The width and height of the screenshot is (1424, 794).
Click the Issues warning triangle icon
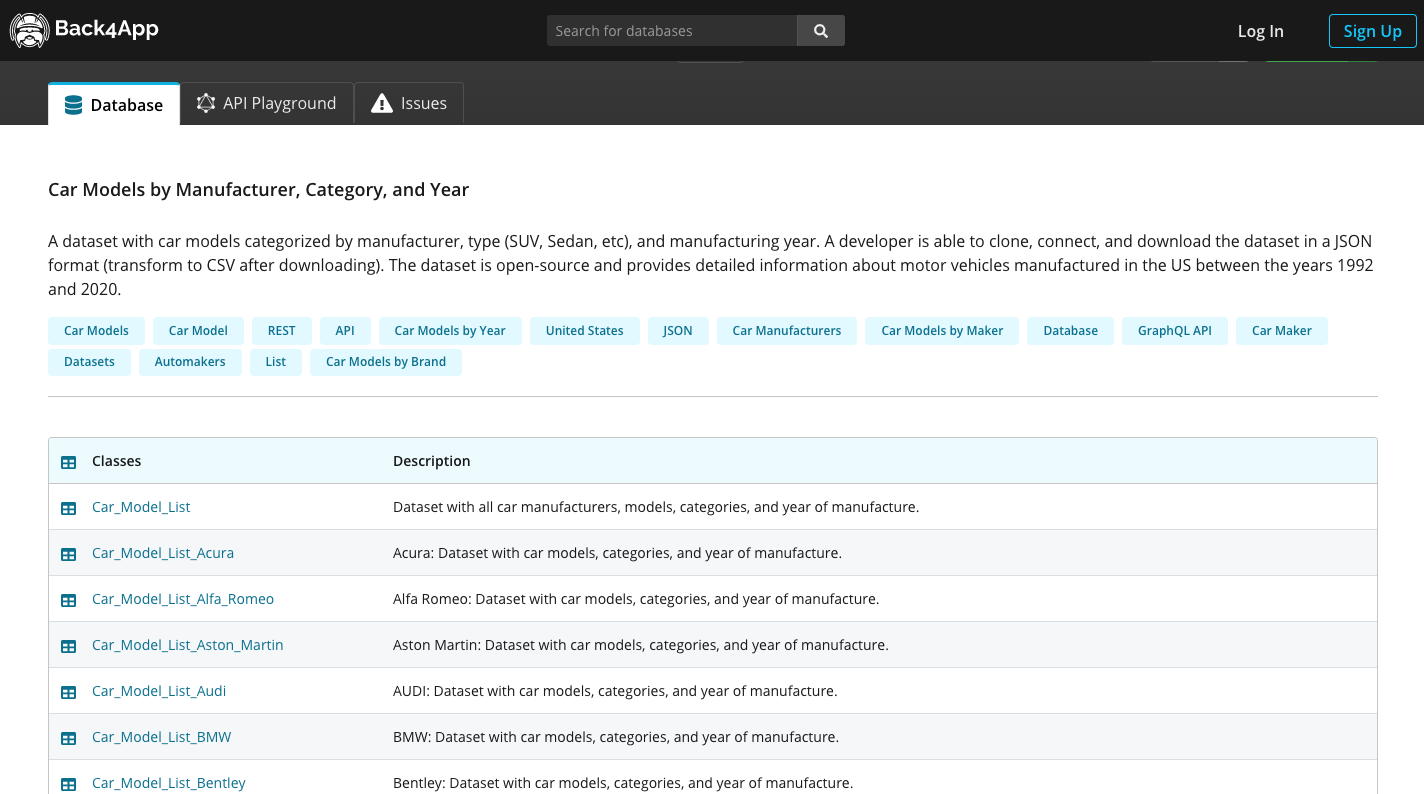click(382, 103)
